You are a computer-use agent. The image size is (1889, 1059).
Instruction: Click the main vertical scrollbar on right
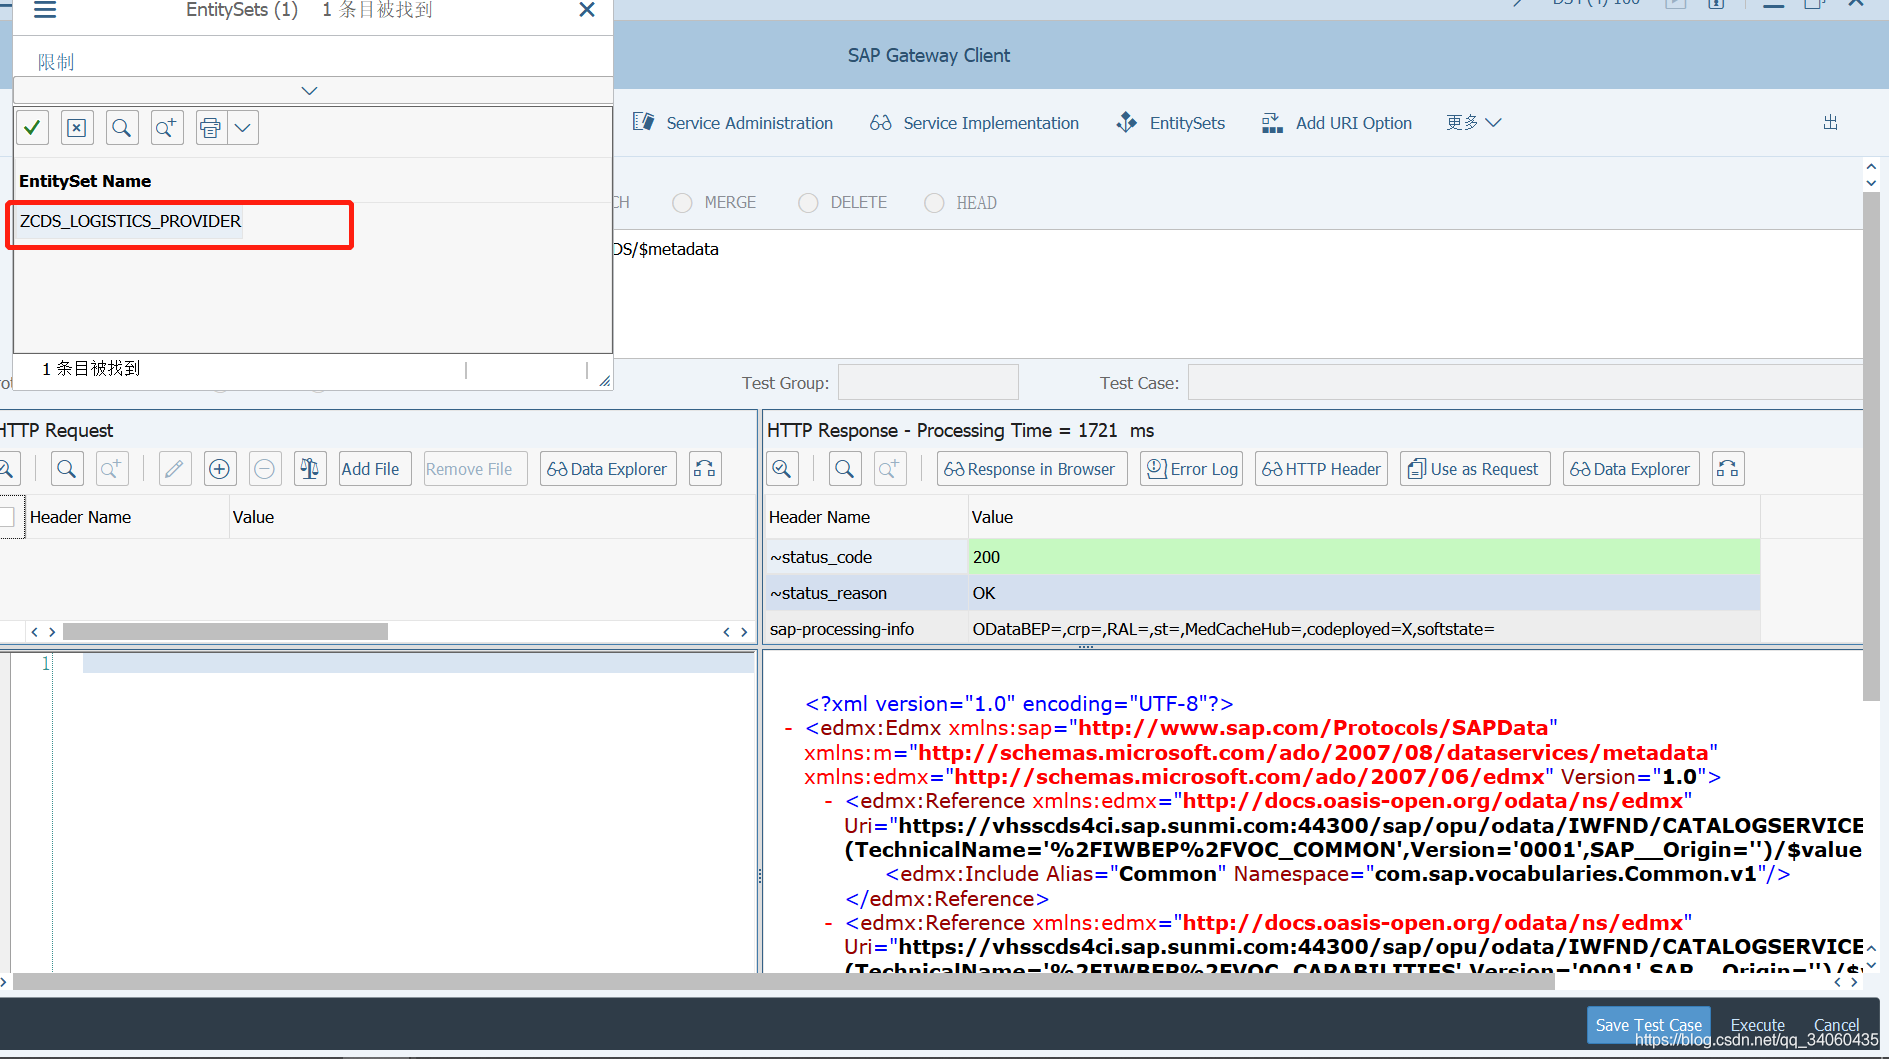pos(1871,446)
